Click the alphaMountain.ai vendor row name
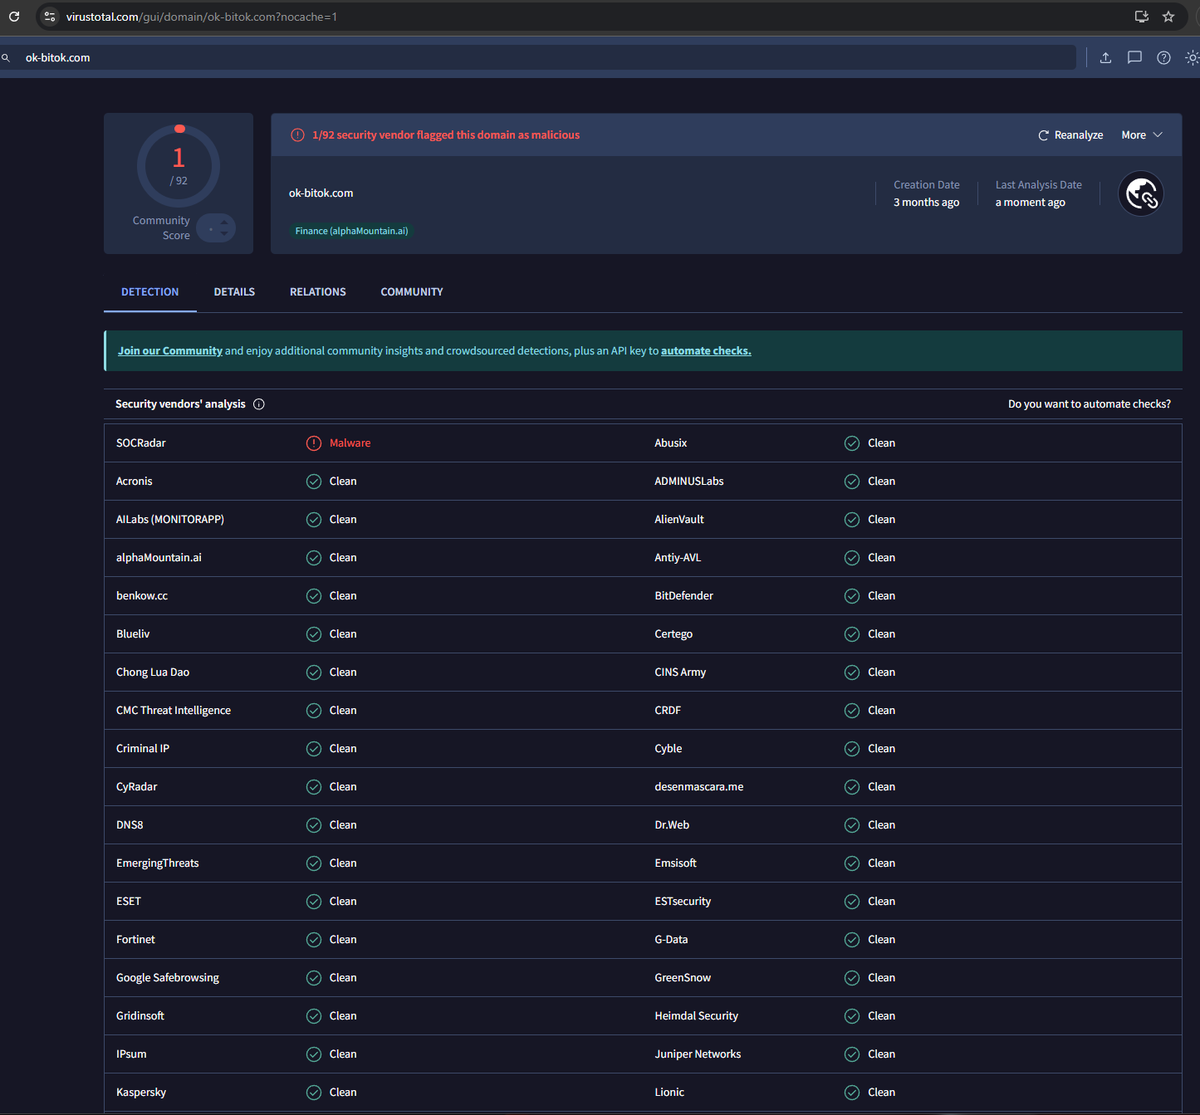 [x=159, y=558]
